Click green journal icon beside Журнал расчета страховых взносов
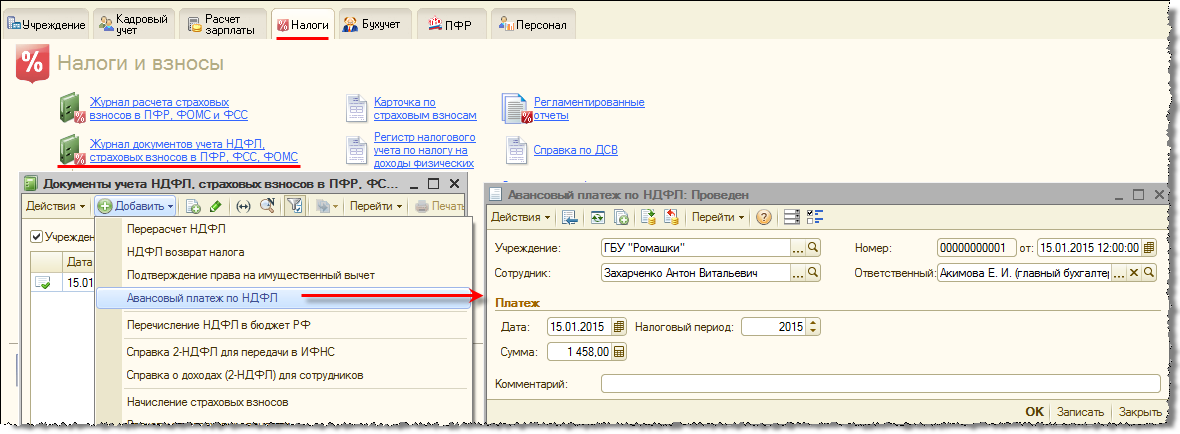This screenshot has height=434, width=1180. 71,108
